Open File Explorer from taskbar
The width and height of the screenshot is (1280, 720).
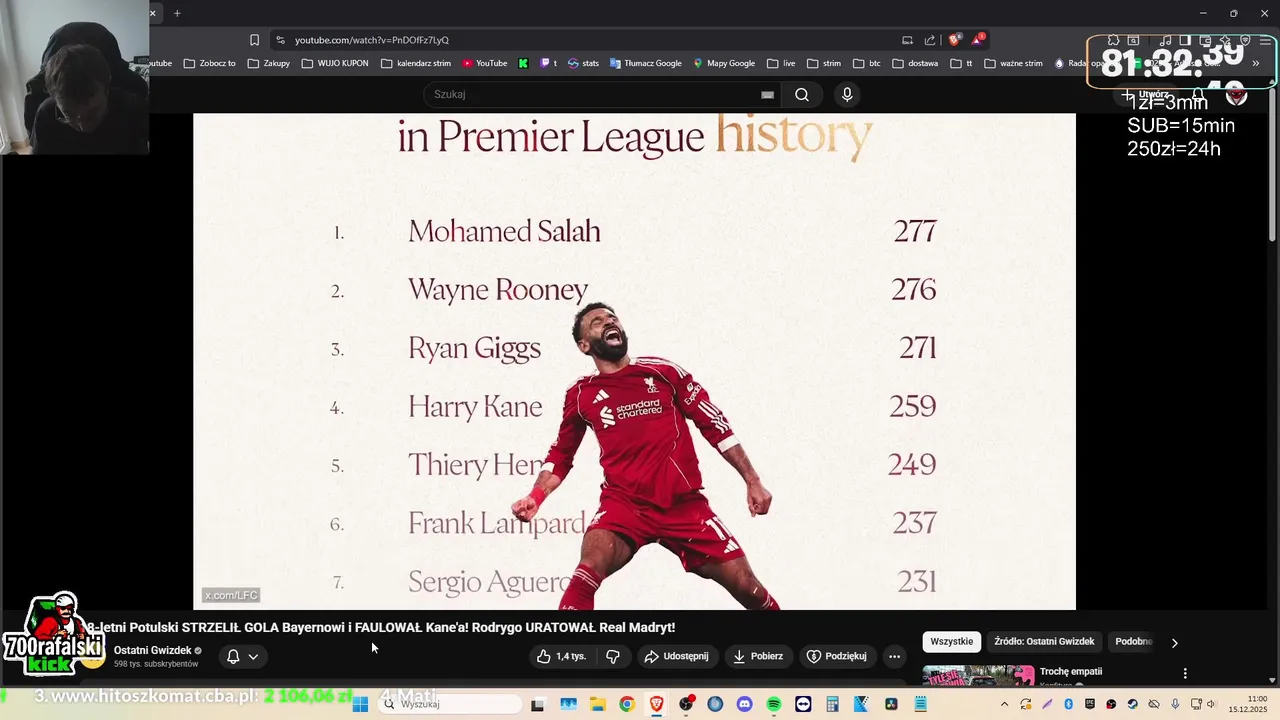click(597, 704)
